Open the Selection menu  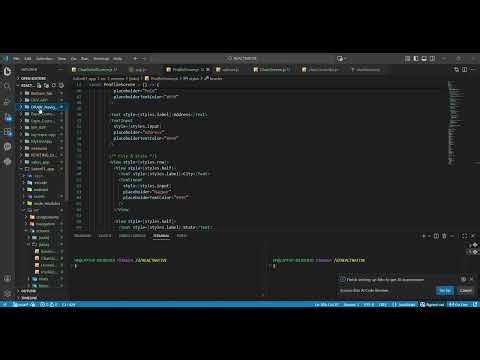pyautogui.click(x=44, y=59)
